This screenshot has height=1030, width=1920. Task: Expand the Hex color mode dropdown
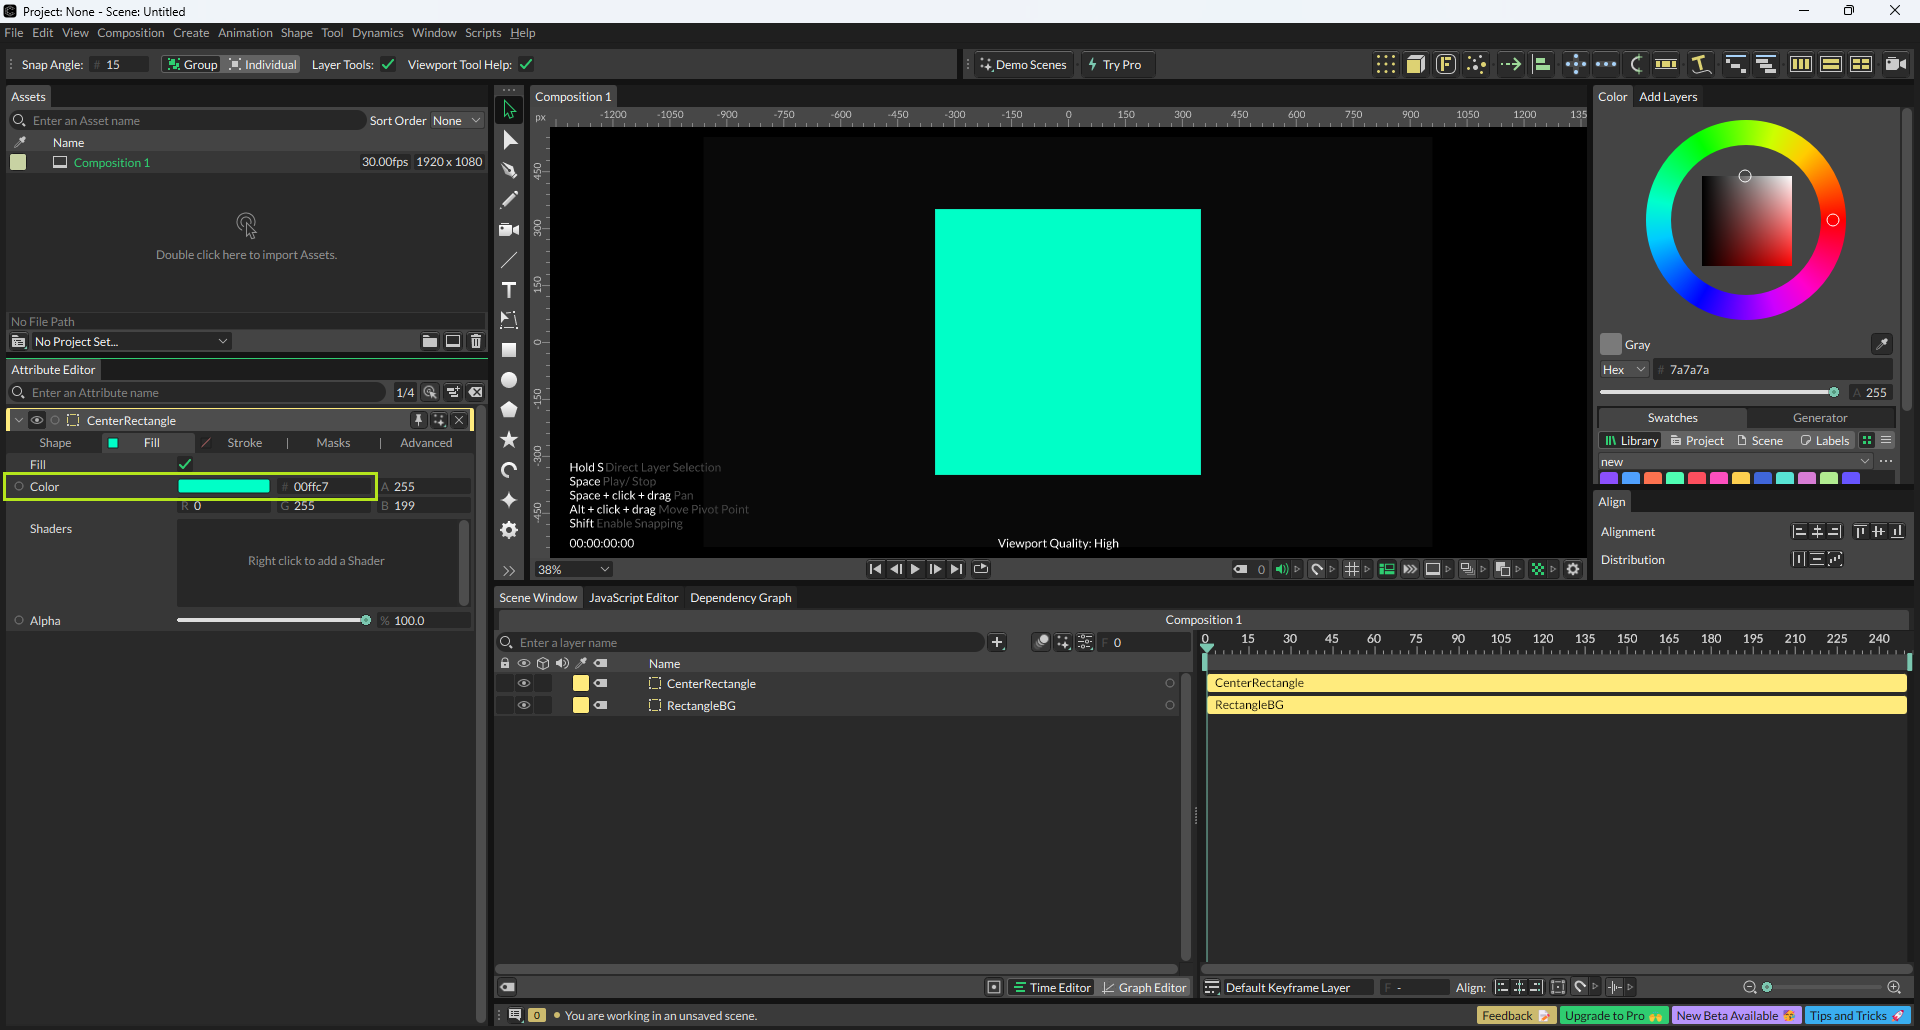point(1623,370)
